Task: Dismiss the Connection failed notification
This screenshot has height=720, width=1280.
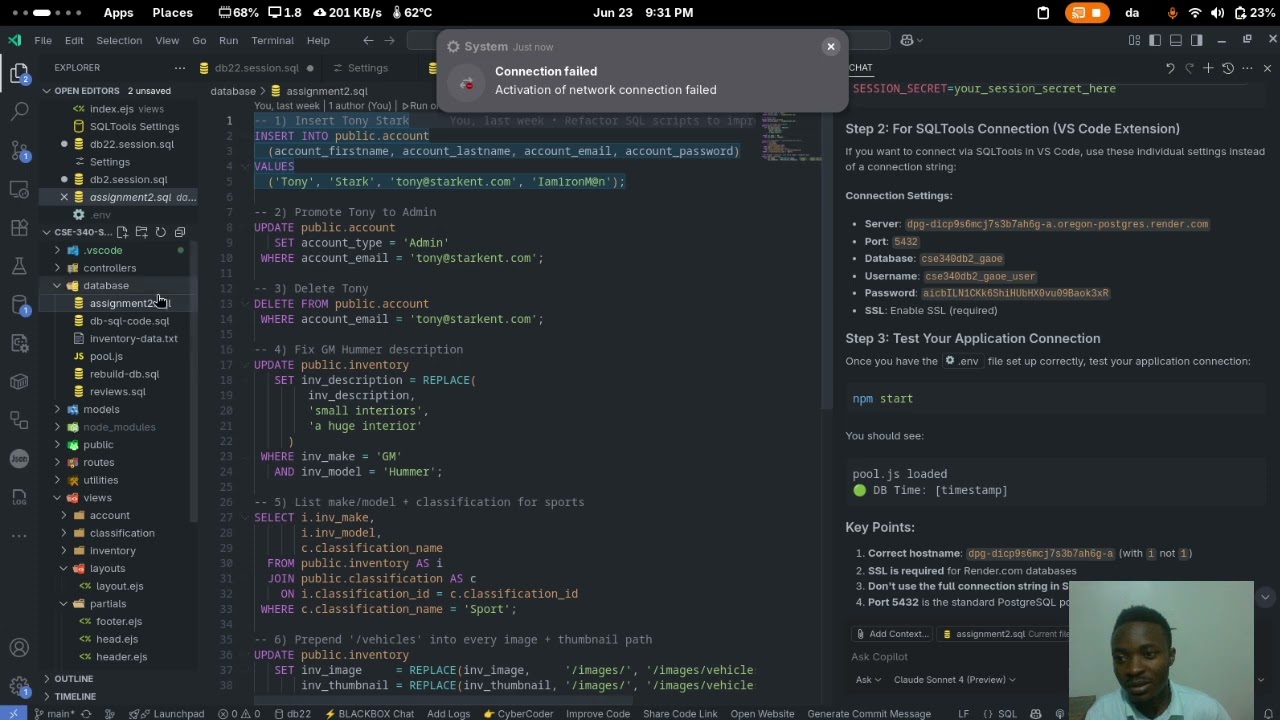Action: tap(830, 46)
